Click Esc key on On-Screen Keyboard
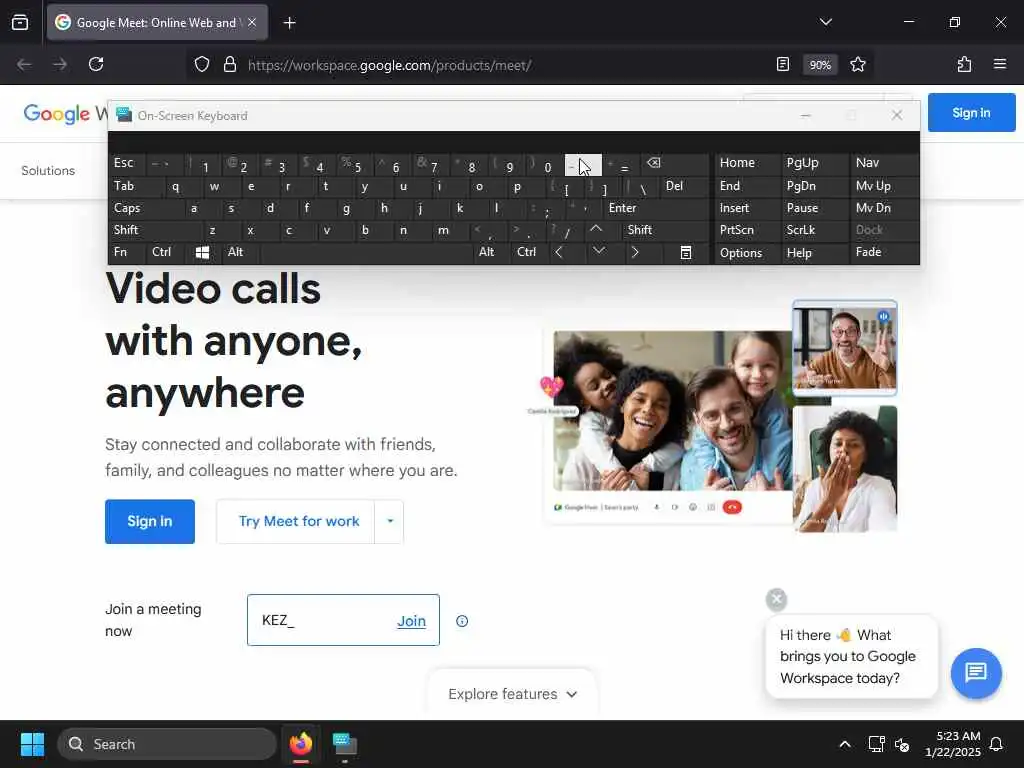 click(127, 163)
